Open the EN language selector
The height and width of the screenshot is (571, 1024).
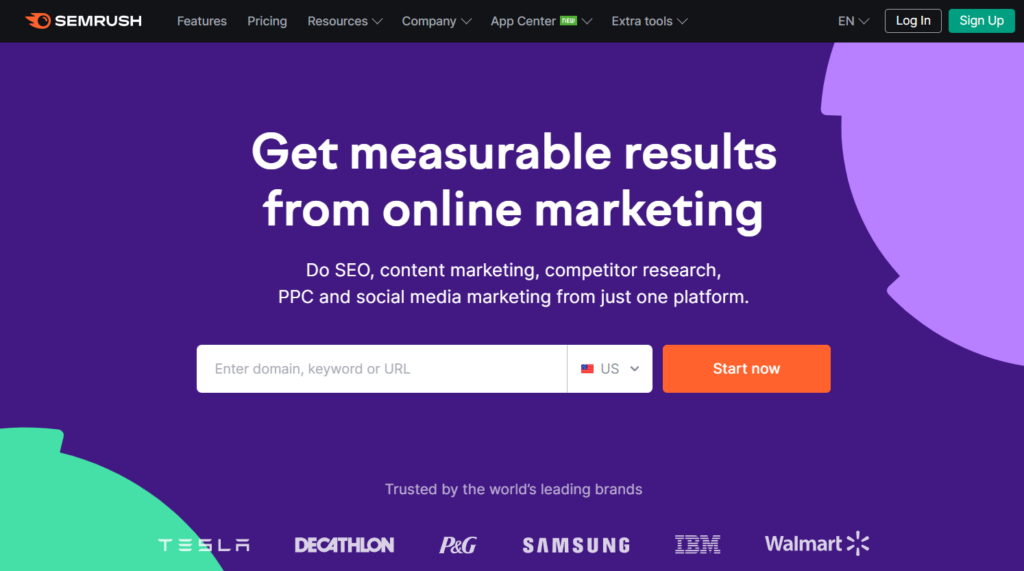[853, 21]
